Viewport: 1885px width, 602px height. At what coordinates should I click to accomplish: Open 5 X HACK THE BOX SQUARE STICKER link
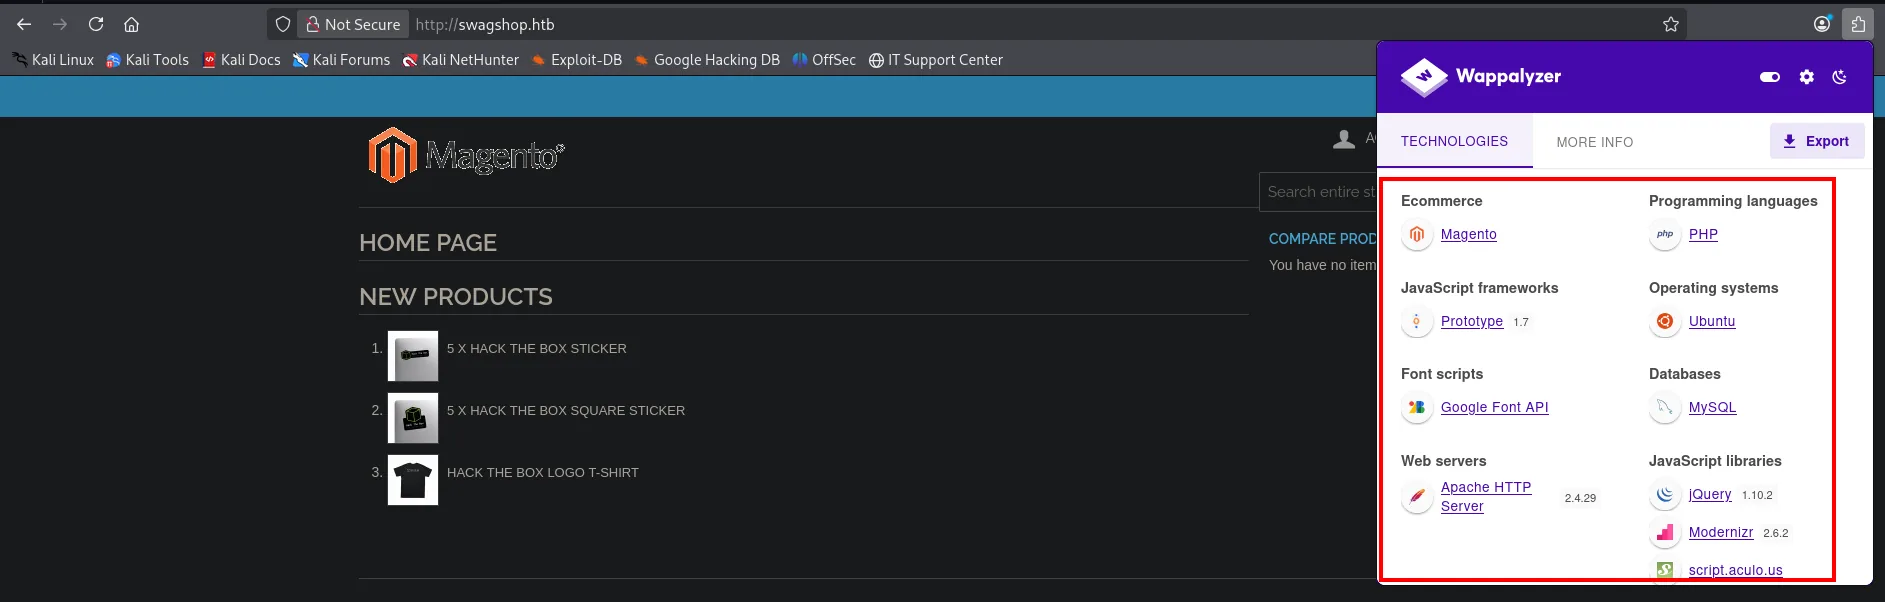point(566,411)
